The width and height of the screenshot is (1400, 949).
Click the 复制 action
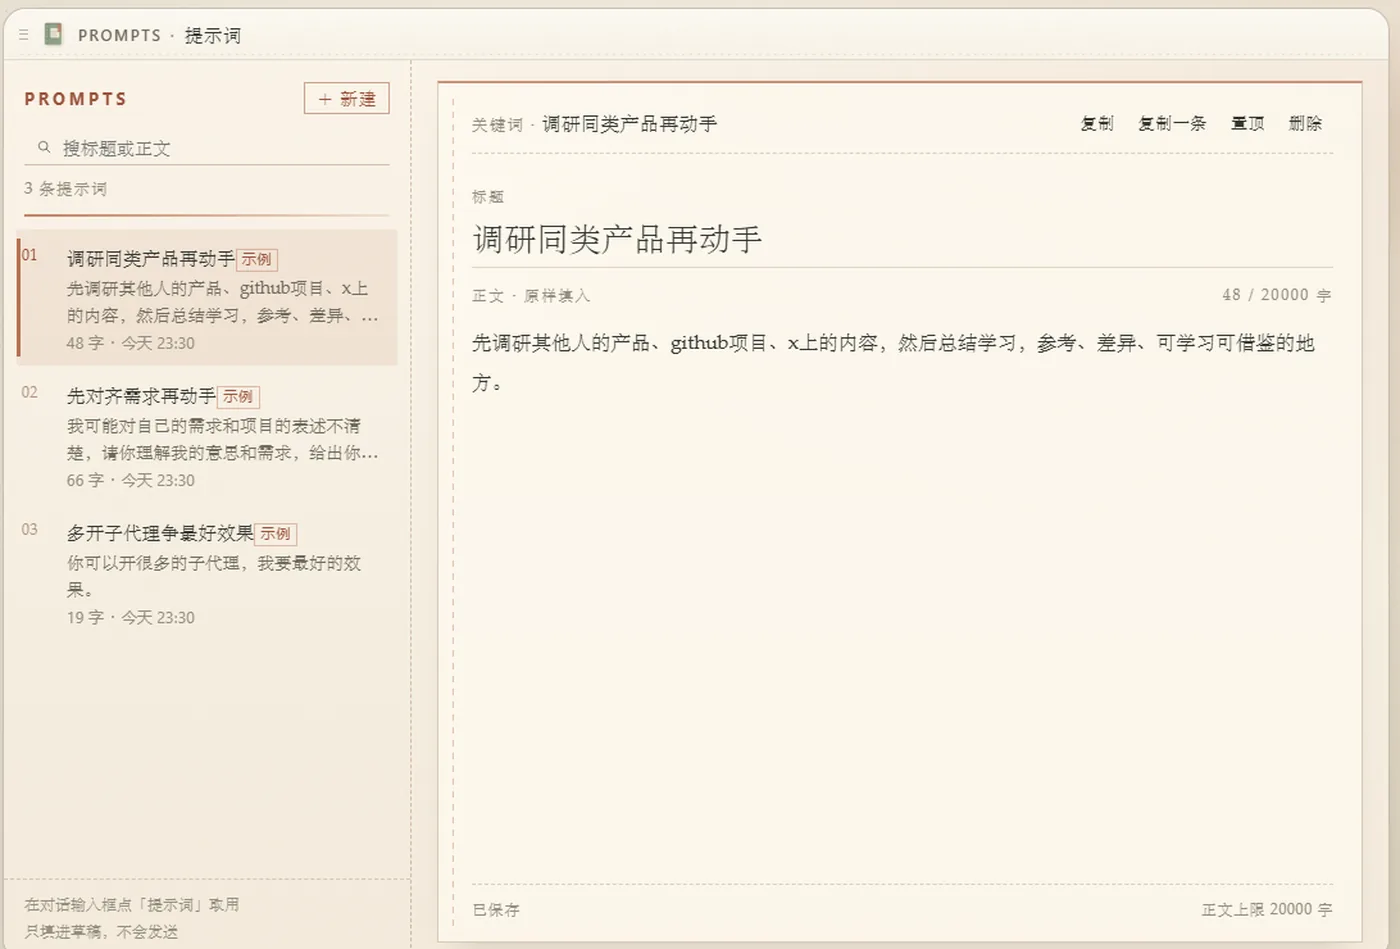(x=1097, y=123)
